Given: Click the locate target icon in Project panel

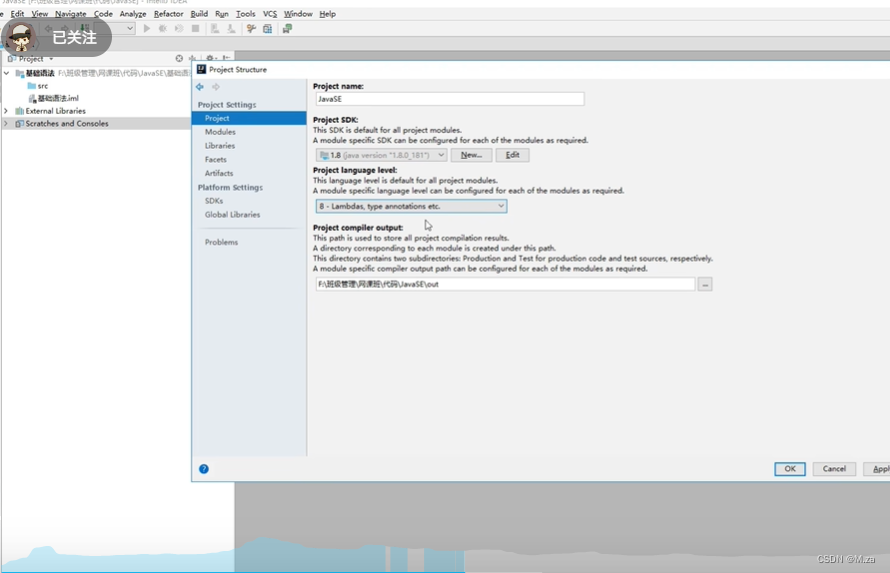Looking at the screenshot, I should 179,58.
